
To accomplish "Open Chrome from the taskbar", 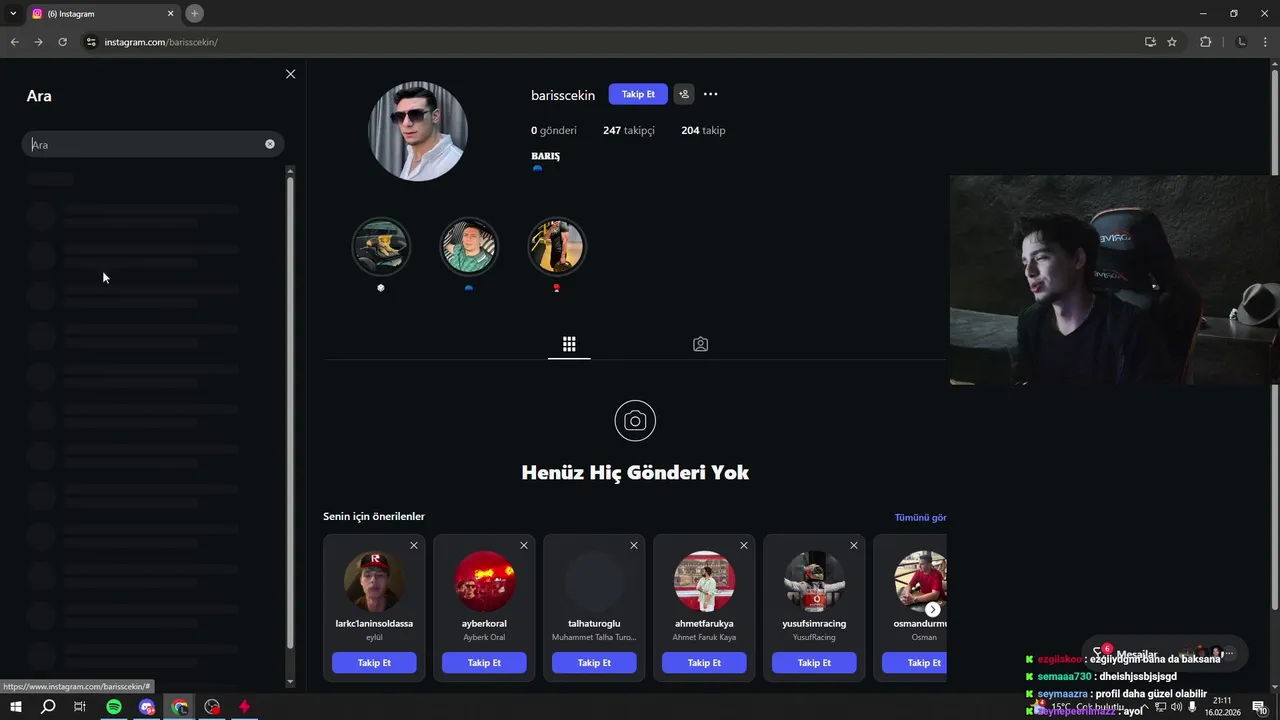I will [x=180, y=707].
